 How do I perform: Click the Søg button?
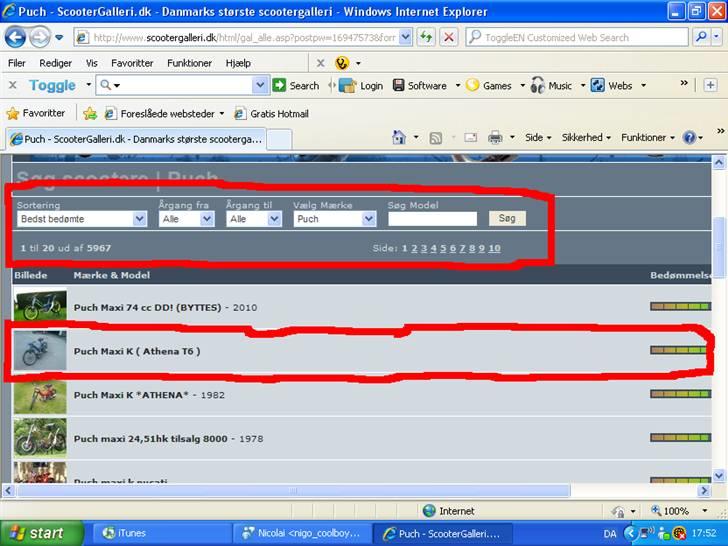click(507, 218)
